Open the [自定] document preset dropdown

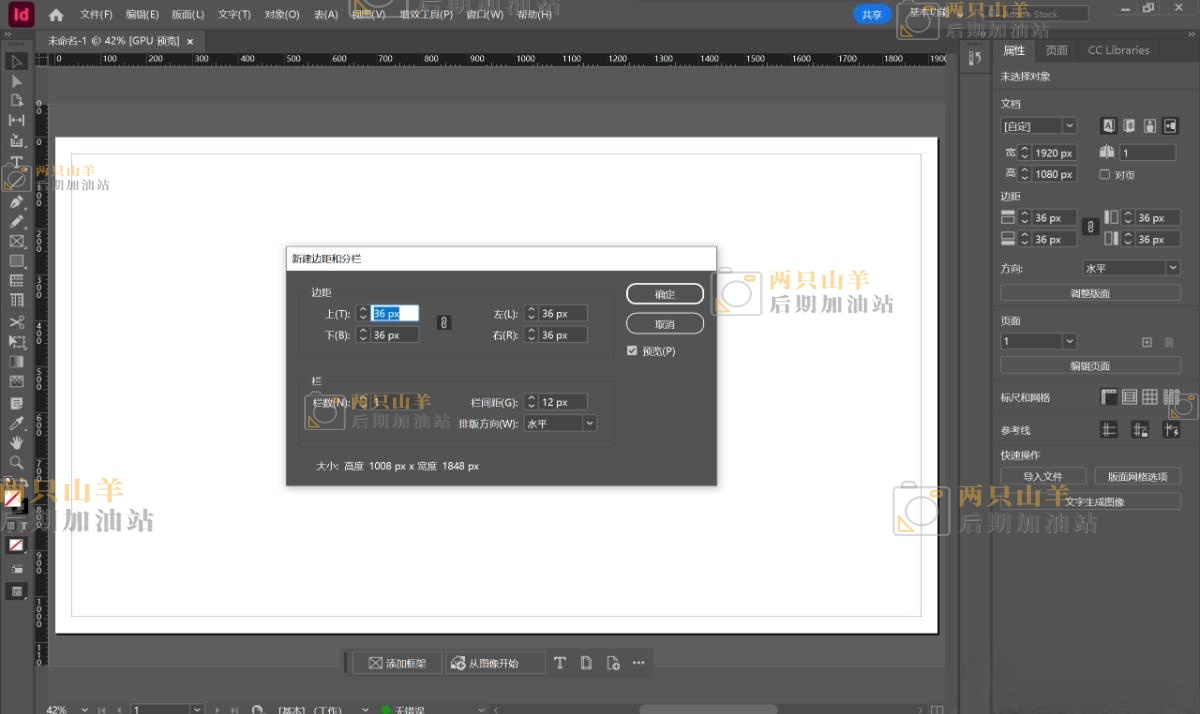point(1039,126)
